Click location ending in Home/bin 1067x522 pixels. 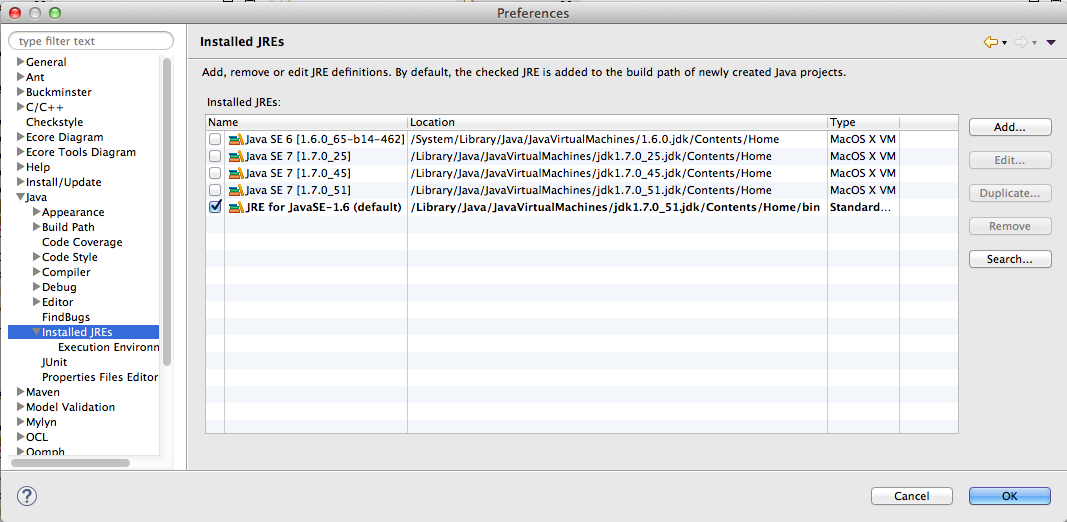pos(615,207)
